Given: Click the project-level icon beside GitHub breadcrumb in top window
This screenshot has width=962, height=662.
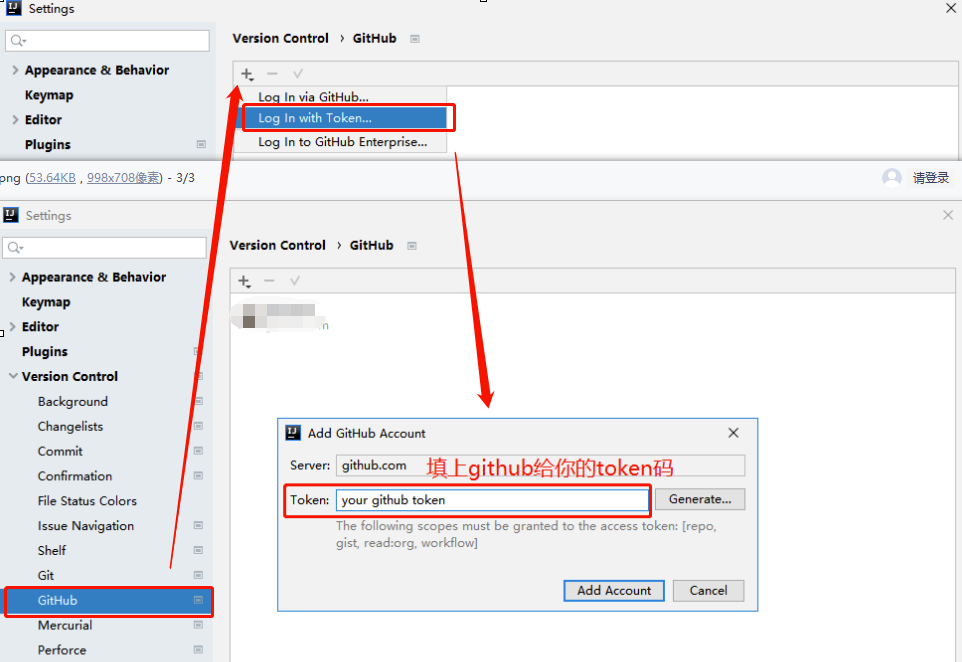Looking at the screenshot, I should click(x=415, y=39).
